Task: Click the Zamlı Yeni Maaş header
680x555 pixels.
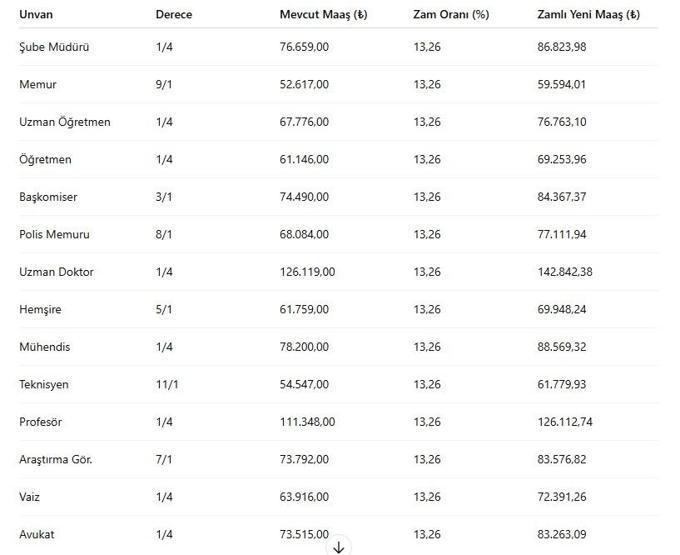Action: click(x=588, y=14)
